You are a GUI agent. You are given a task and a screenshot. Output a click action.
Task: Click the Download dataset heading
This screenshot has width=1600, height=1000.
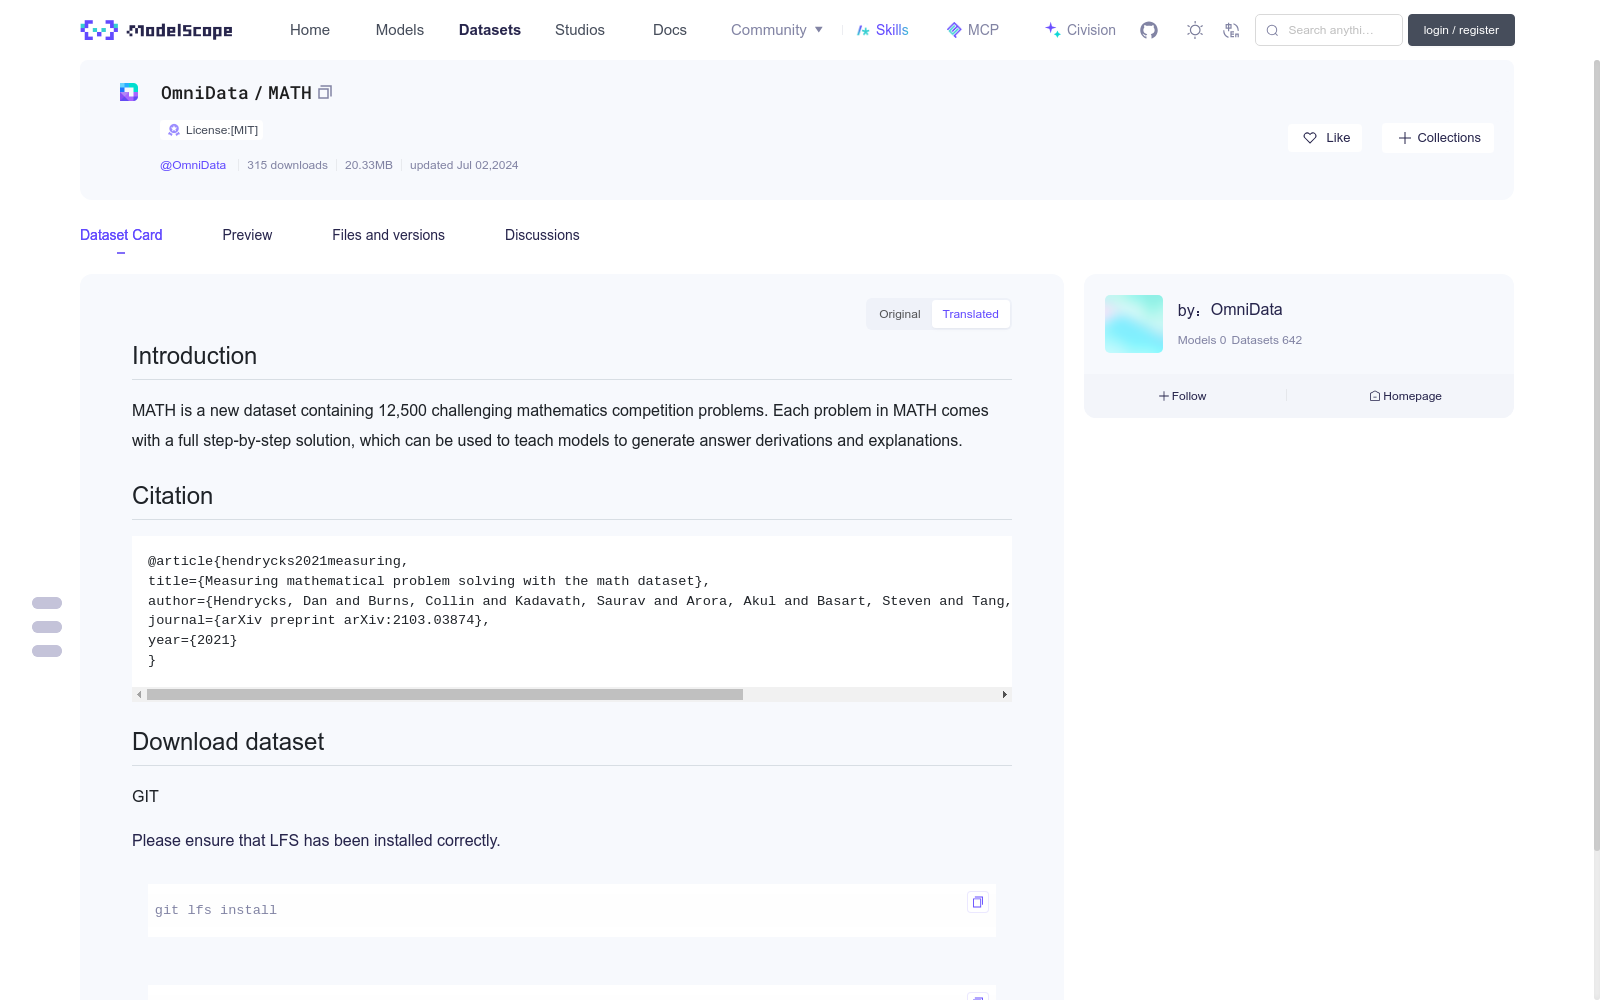click(x=228, y=742)
